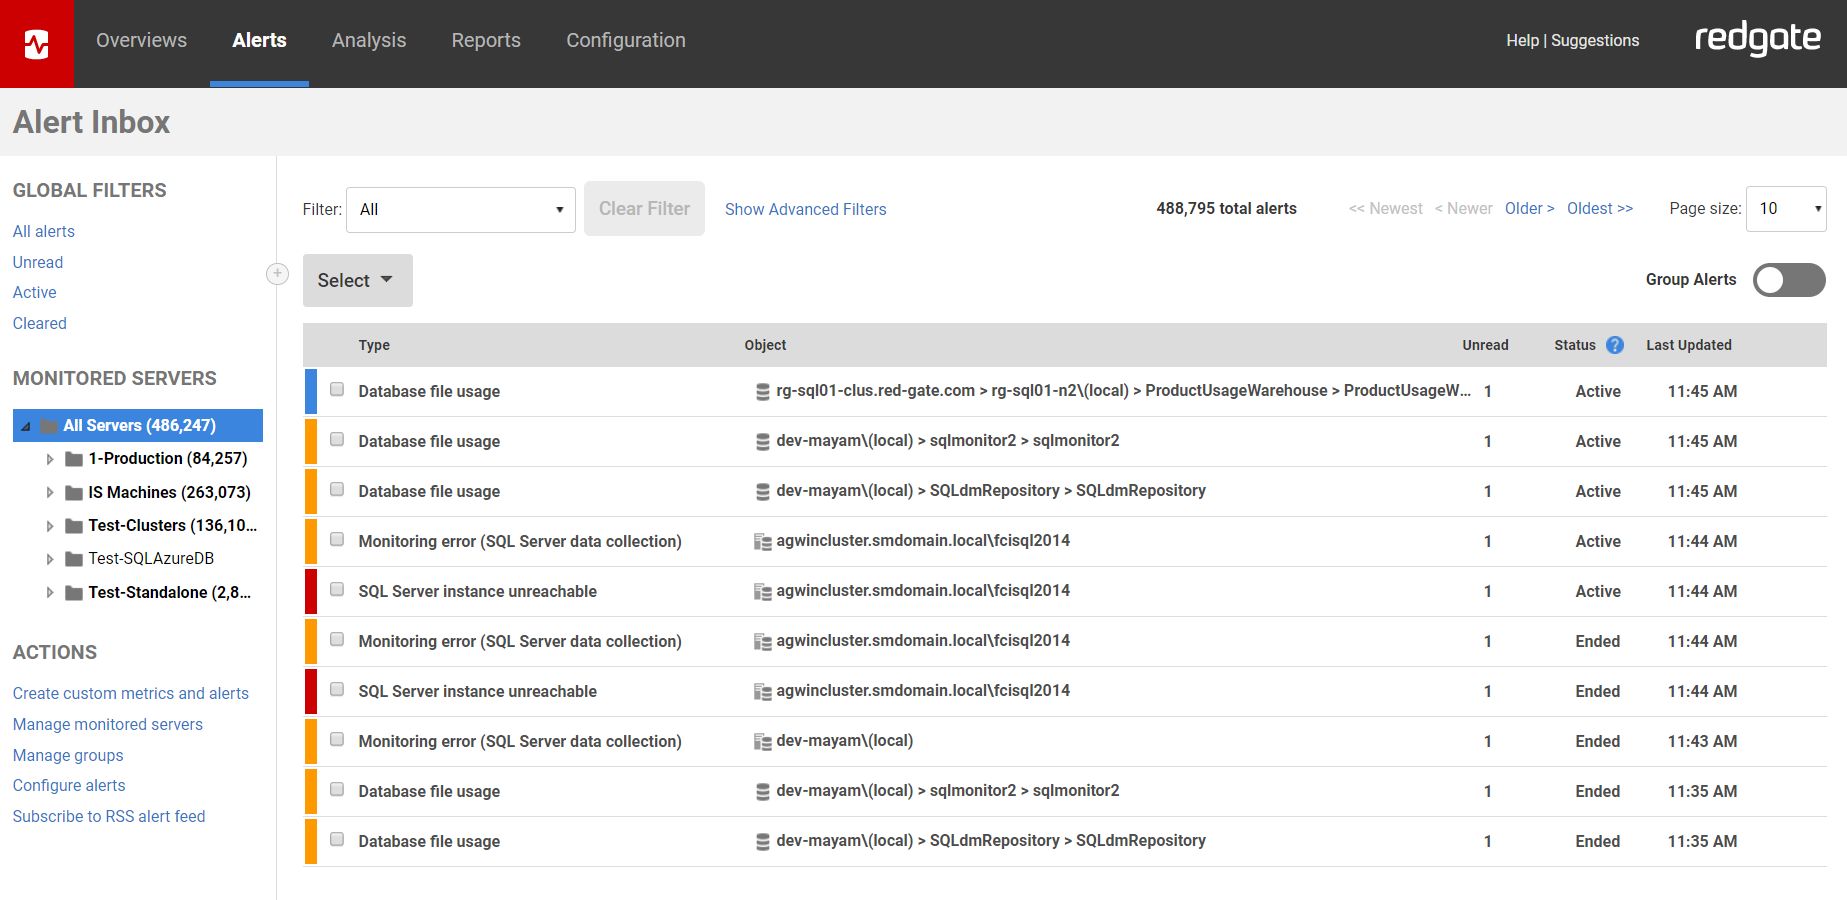Go to Oldest alerts page
The width and height of the screenshot is (1847, 900).
[x=1599, y=209]
